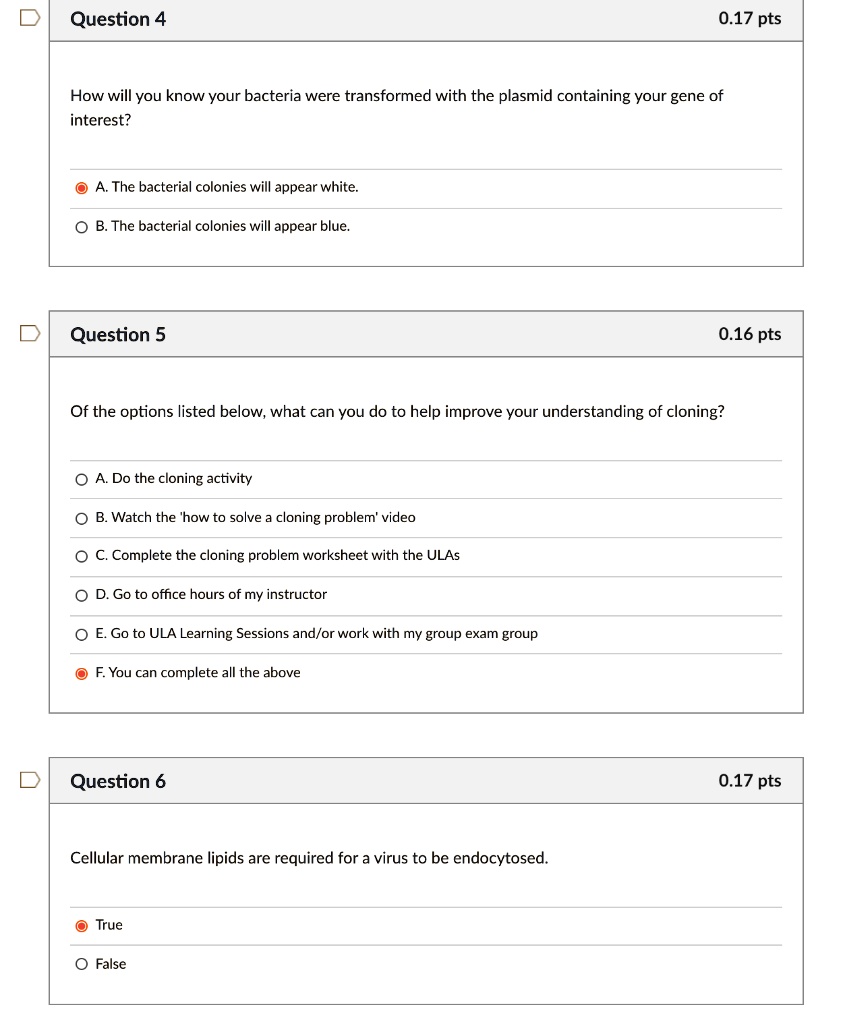Flag Question 4 for review
843x1024 pixels.
pyautogui.click(x=29, y=18)
